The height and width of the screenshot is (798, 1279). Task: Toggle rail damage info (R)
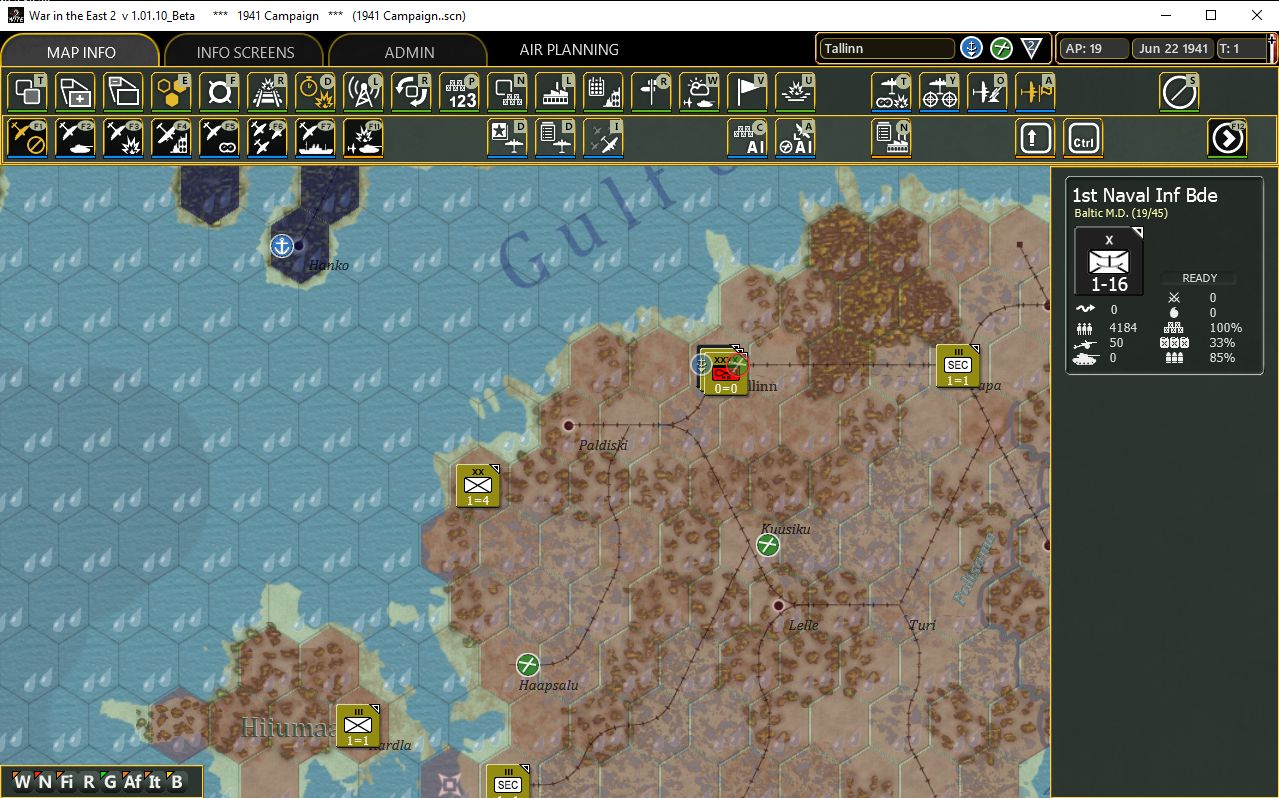click(267, 92)
